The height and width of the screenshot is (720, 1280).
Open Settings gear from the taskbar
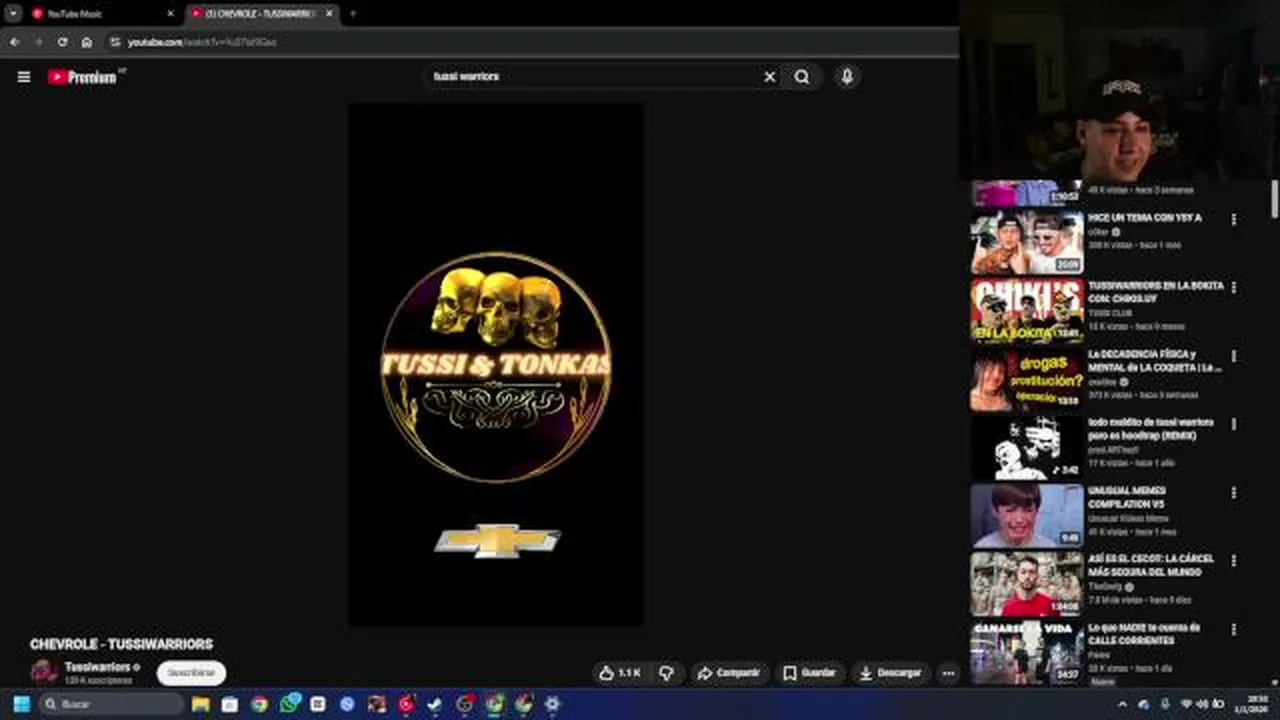click(552, 704)
